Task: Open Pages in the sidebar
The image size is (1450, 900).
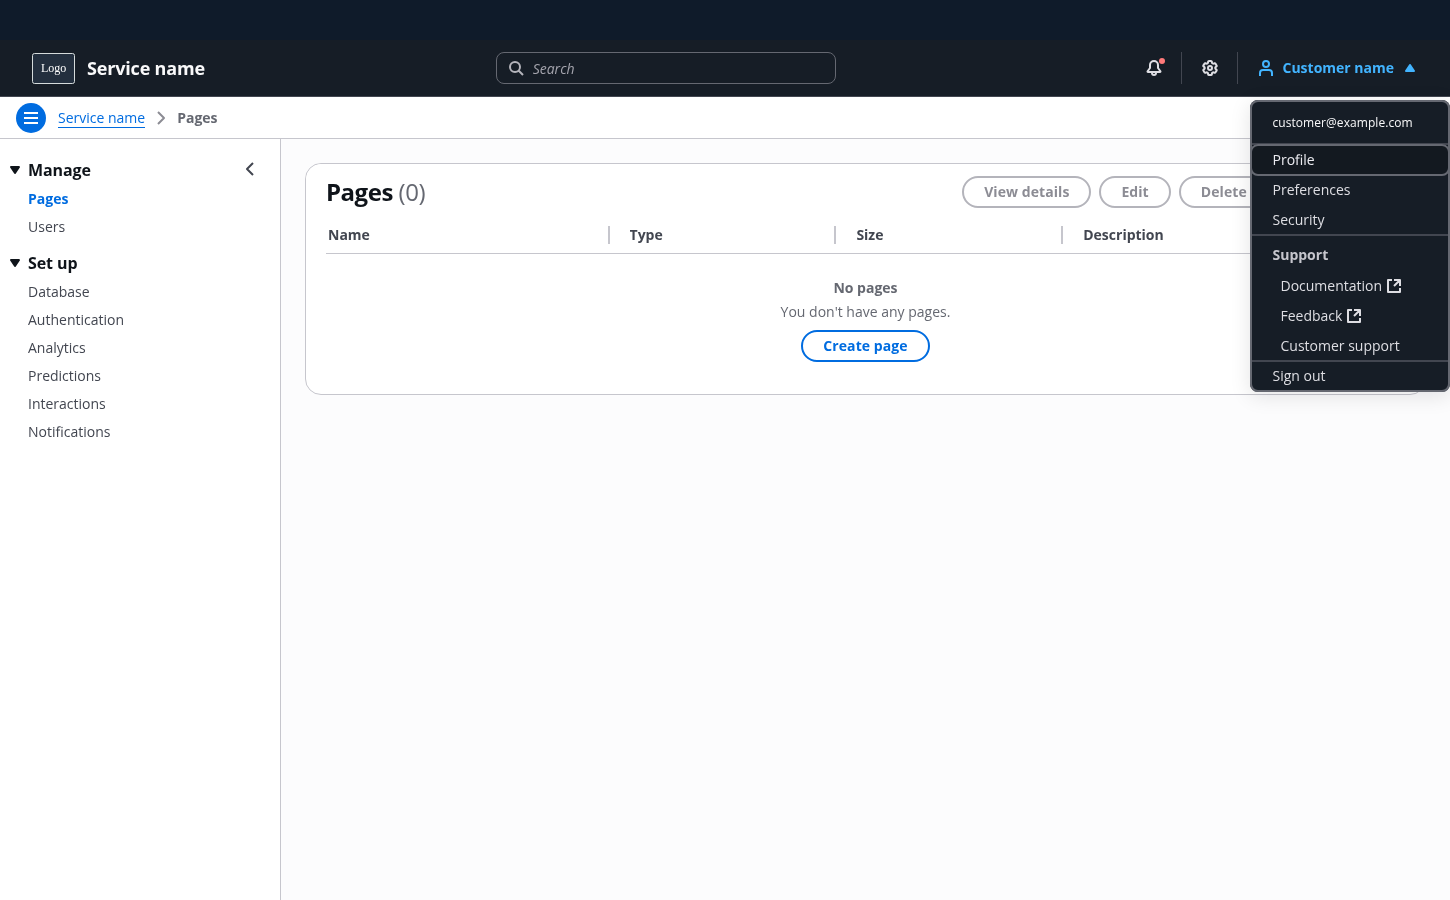Action: [x=48, y=199]
